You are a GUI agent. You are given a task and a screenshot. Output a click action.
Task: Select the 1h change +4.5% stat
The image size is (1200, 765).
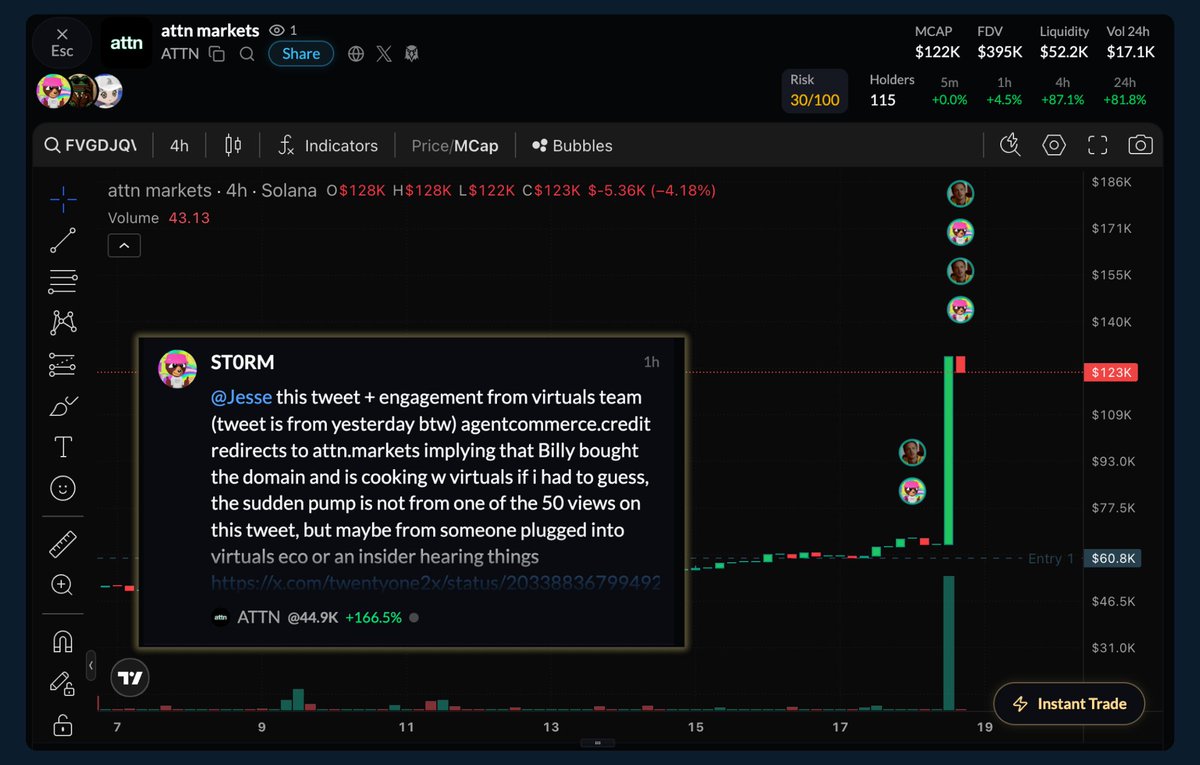1004,91
